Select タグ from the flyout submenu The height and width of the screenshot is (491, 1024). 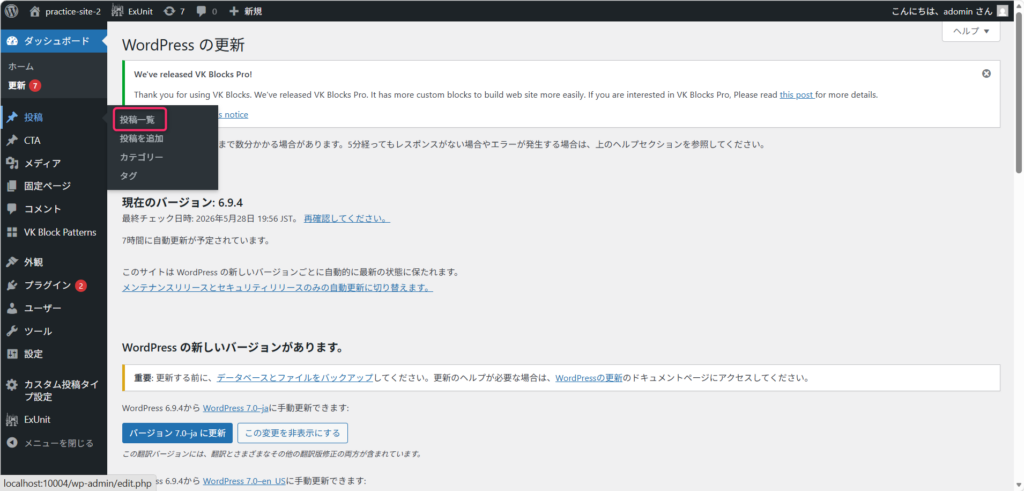tap(128, 176)
